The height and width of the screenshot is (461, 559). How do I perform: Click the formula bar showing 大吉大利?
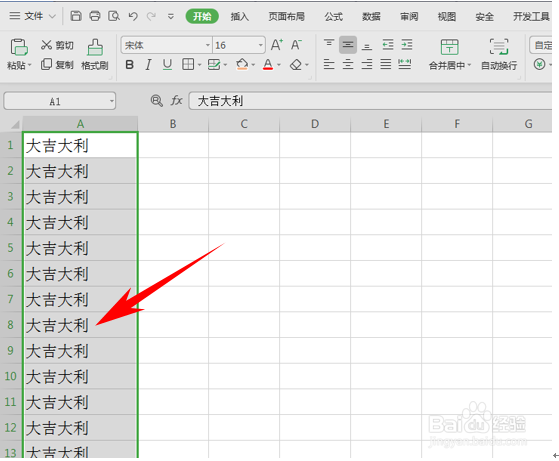371,101
